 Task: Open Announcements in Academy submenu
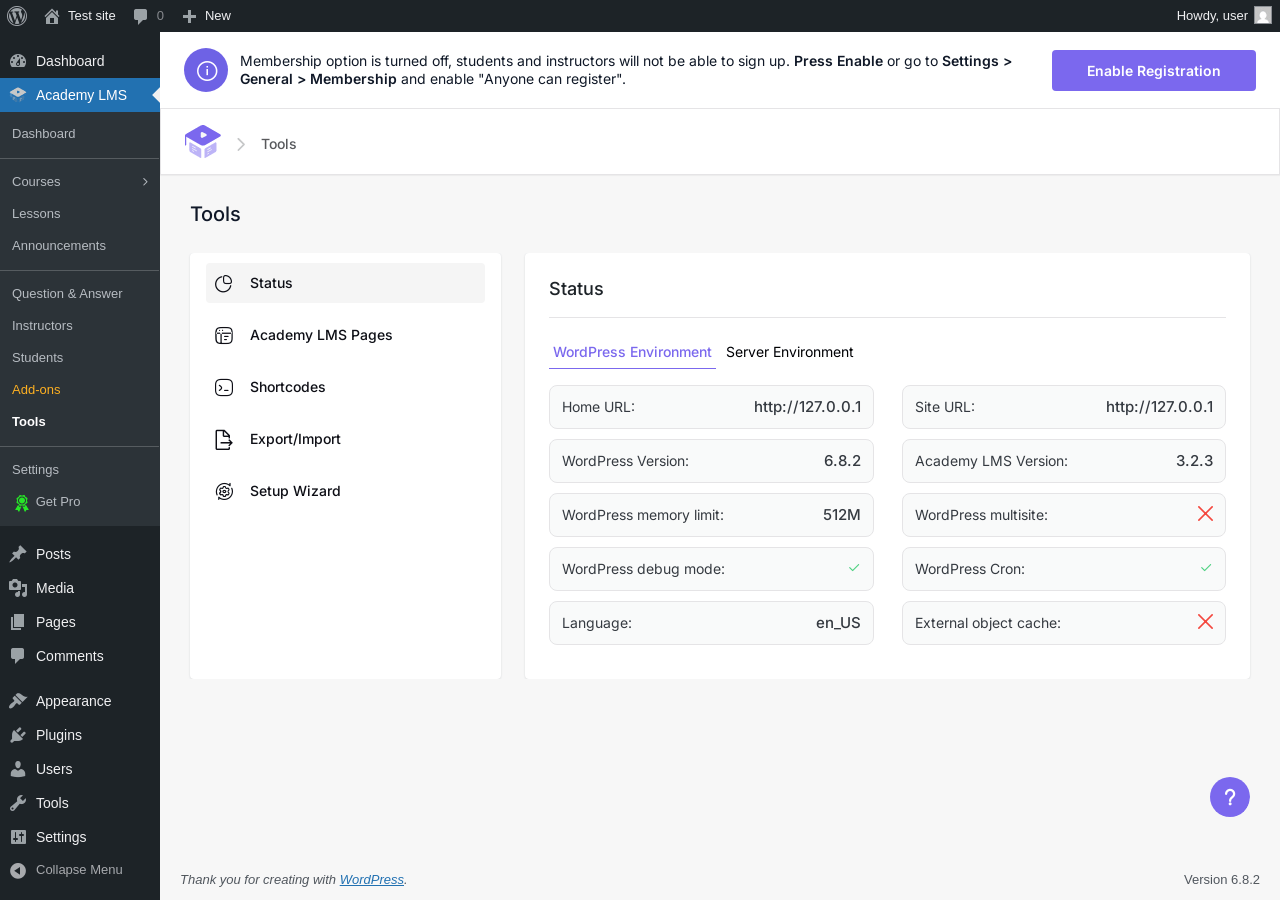[x=59, y=246]
